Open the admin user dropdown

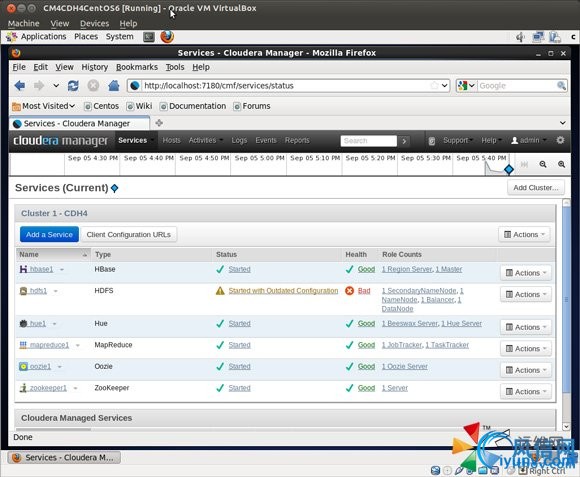point(529,141)
